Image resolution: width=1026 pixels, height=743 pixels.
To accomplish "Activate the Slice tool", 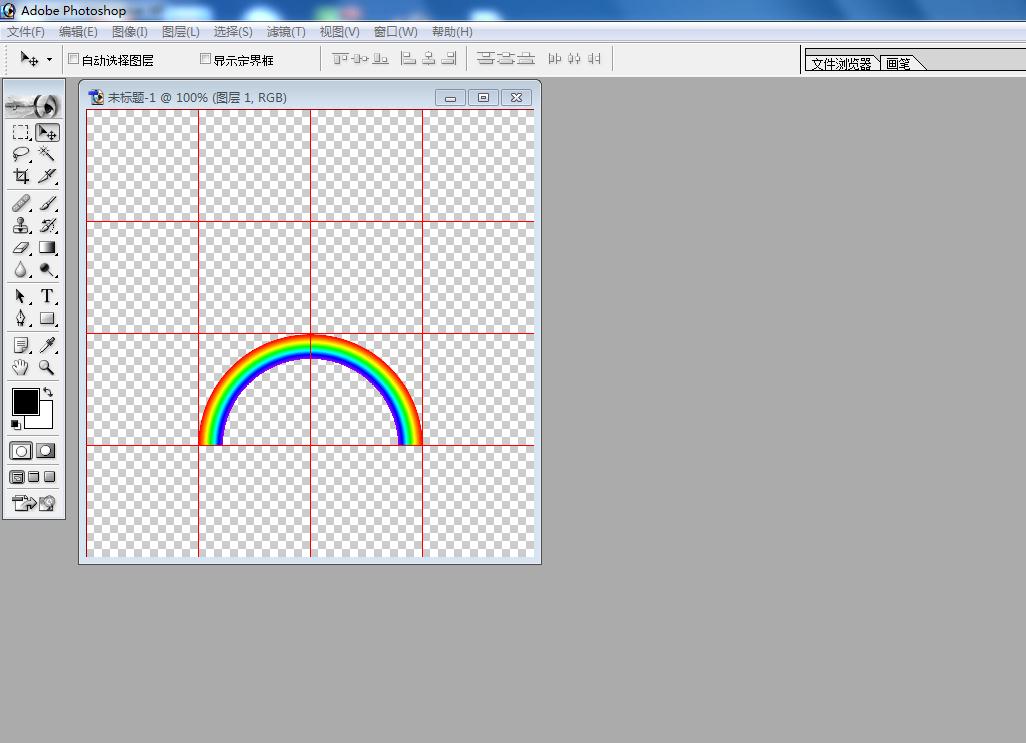I will [47, 175].
